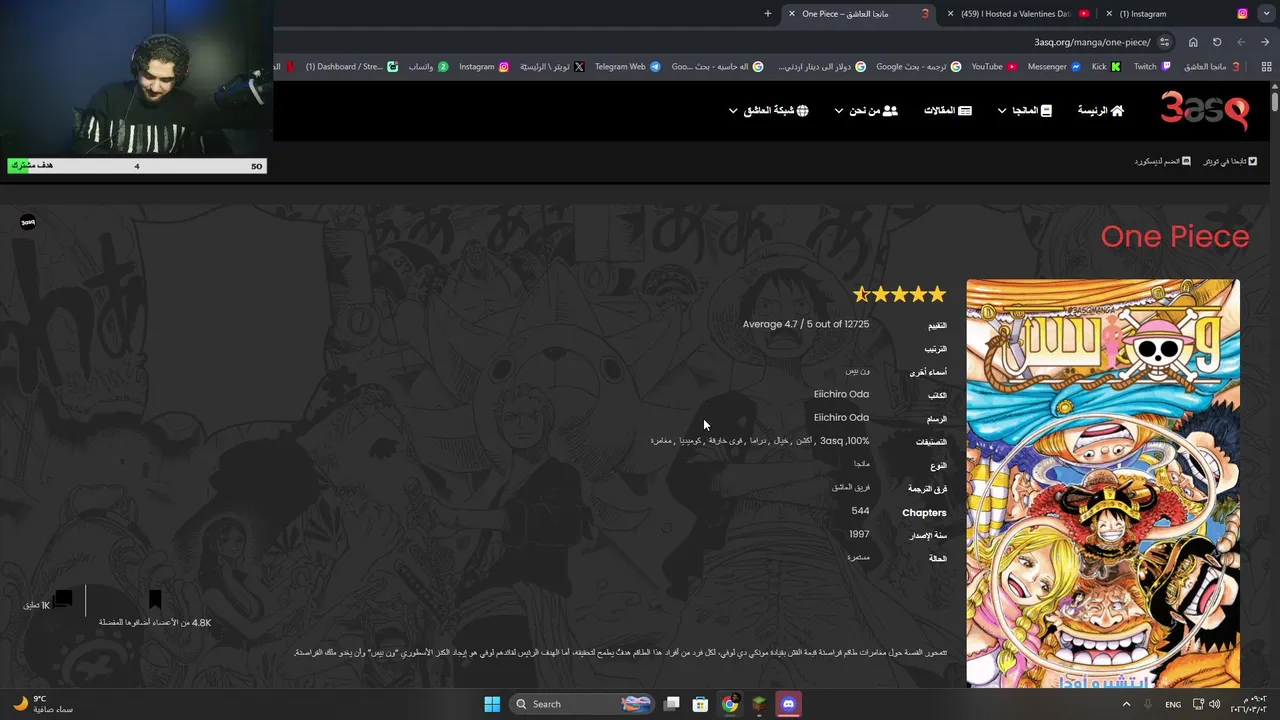The width and height of the screenshot is (1280, 720).
Task: Expand the المانجا nav dropdown chevron
Action: pos(1002,111)
